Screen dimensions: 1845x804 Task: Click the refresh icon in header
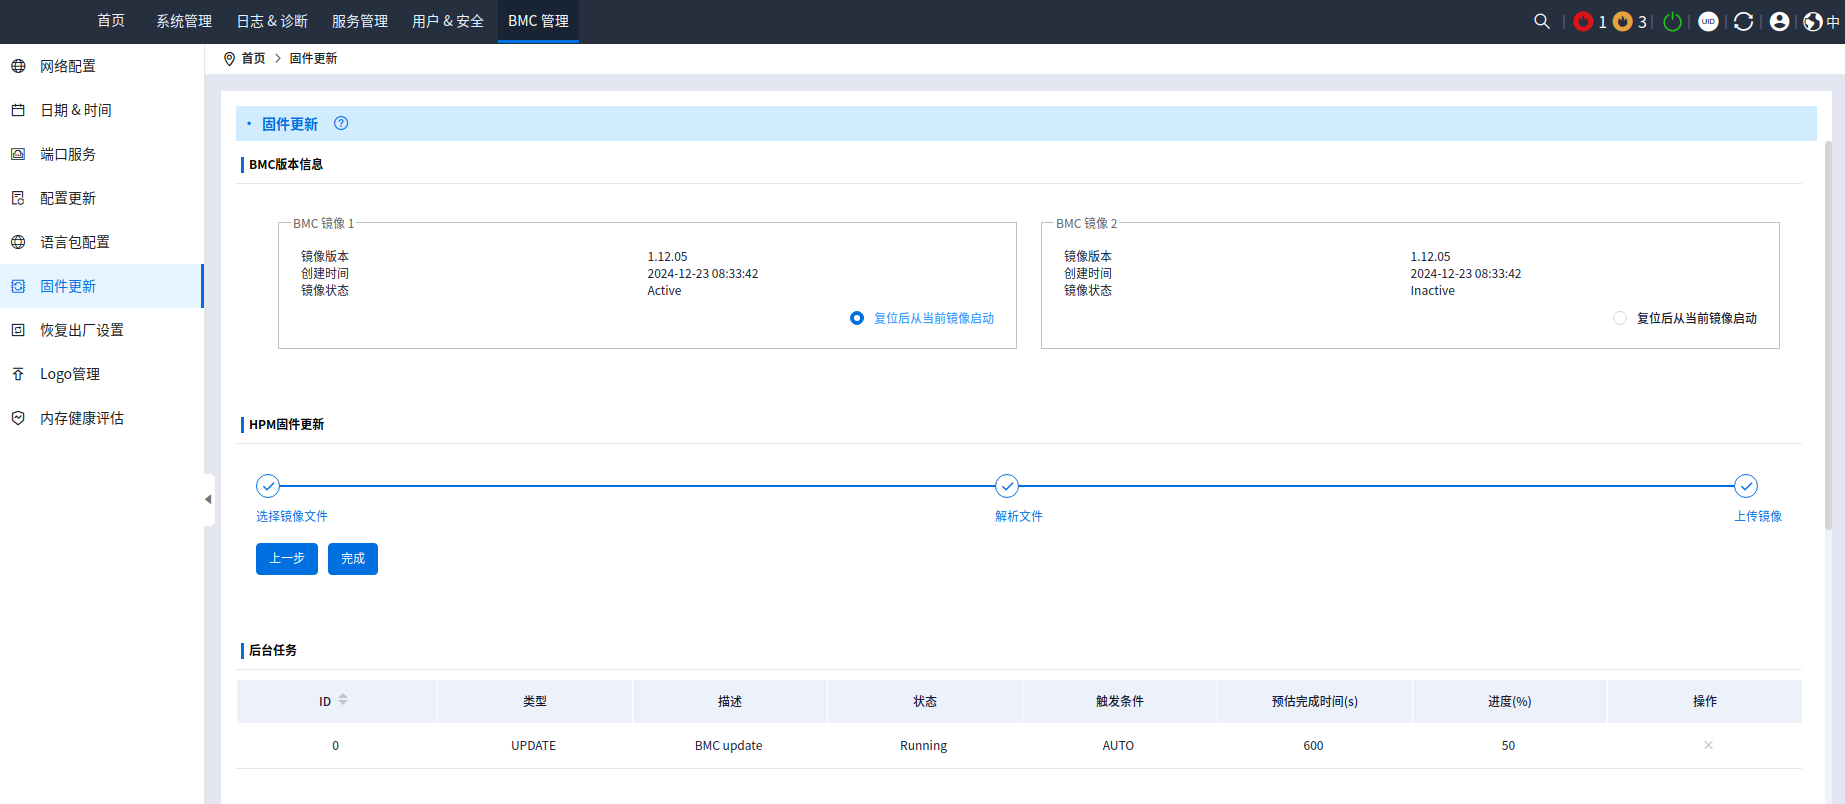1743,21
